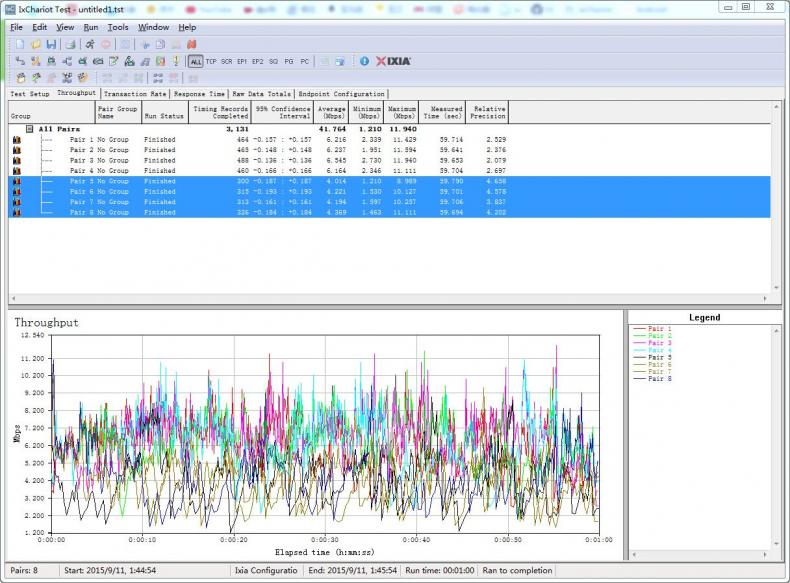
Task: Start the test with the running man icon
Action: (x=90, y=44)
